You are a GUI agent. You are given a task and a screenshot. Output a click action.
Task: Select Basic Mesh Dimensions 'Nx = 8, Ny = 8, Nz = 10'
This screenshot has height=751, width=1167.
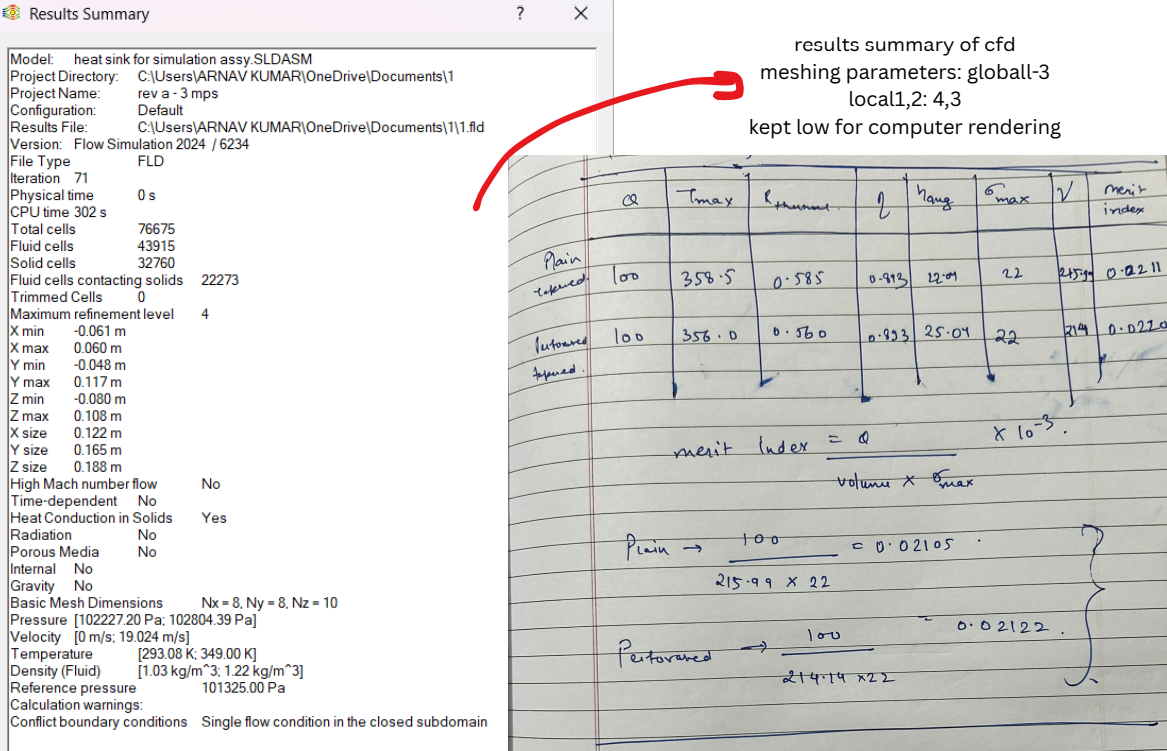coord(269,604)
